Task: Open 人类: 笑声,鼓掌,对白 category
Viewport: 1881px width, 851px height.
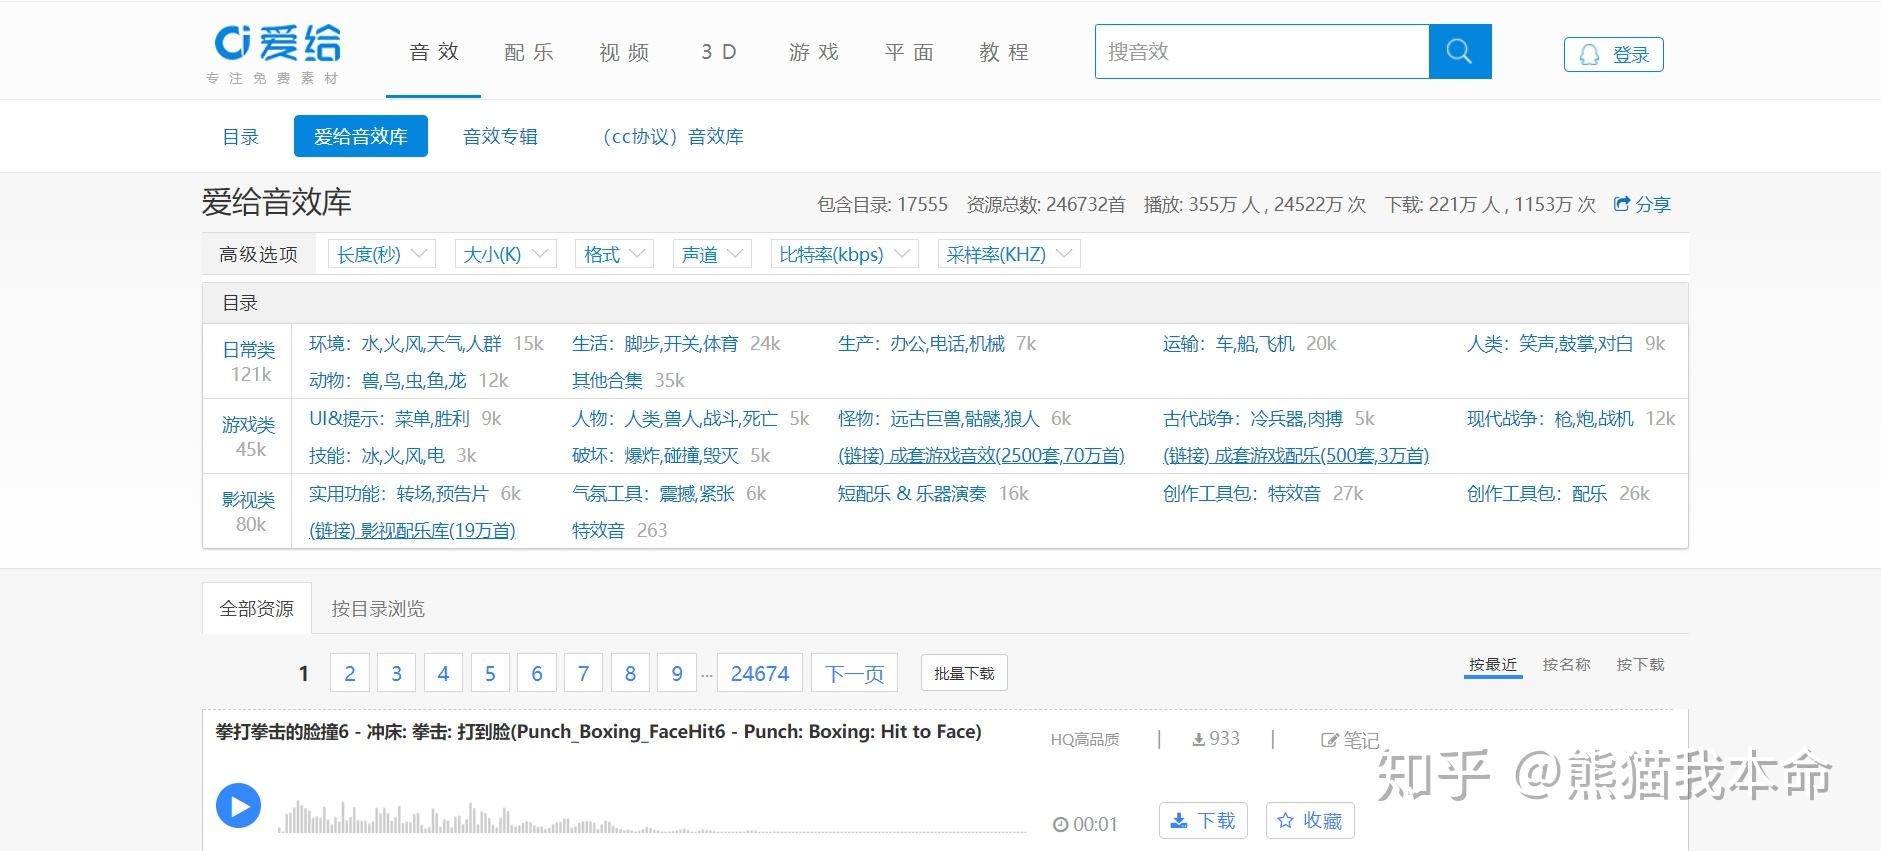Action: point(1550,344)
